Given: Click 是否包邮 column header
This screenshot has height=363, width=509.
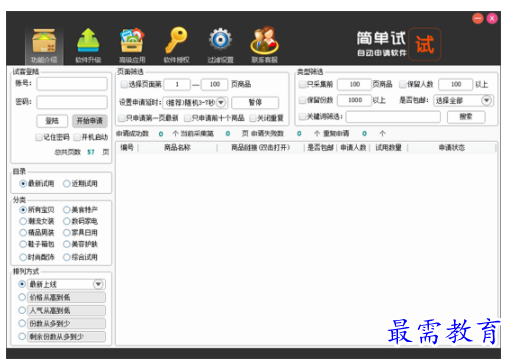Looking at the screenshot, I should tap(320, 148).
